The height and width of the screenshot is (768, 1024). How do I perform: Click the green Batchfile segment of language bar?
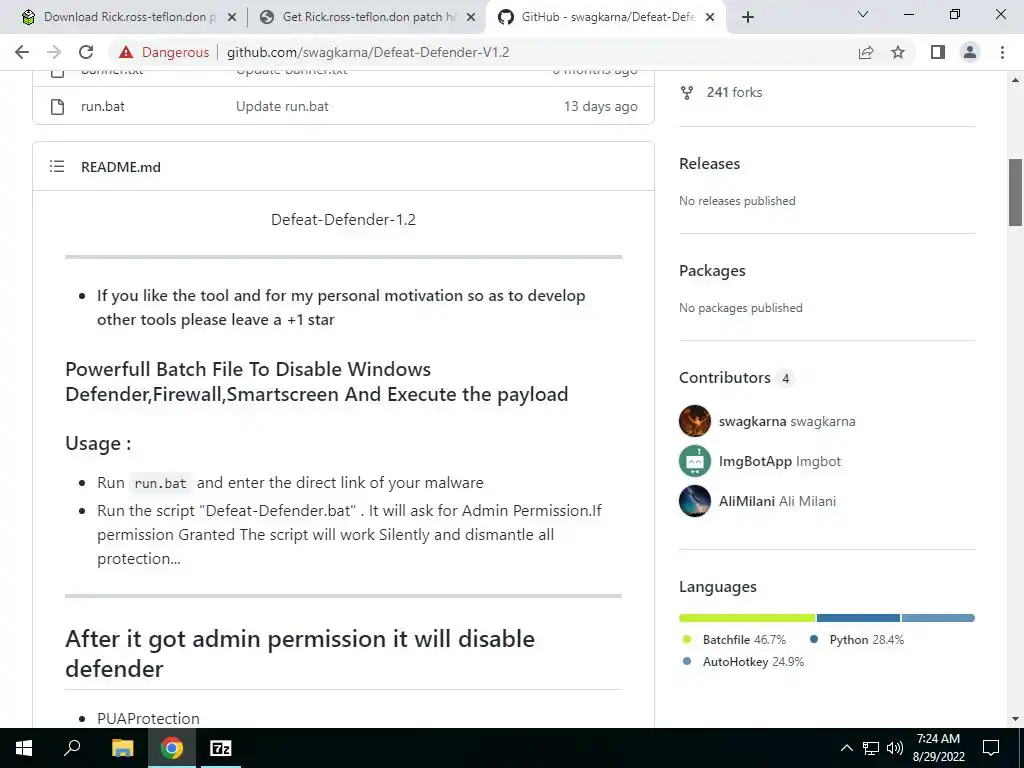point(747,618)
